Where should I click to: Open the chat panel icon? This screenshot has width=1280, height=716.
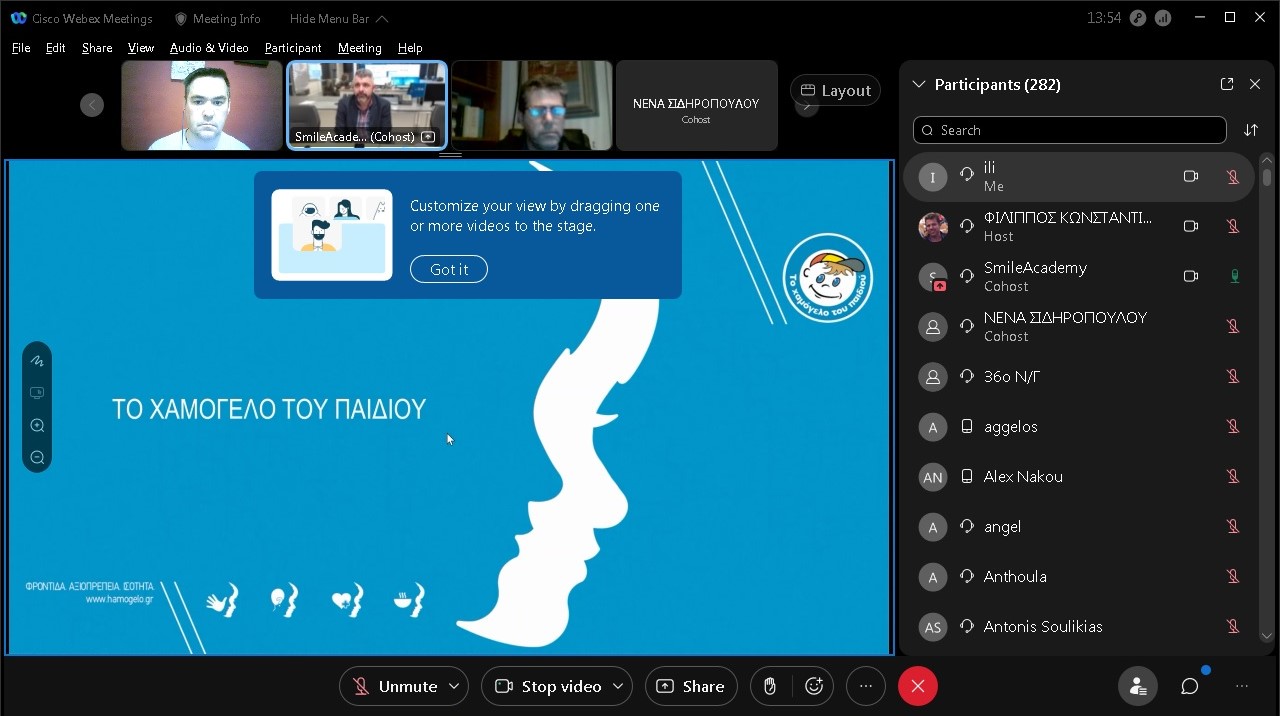(1189, 686)
